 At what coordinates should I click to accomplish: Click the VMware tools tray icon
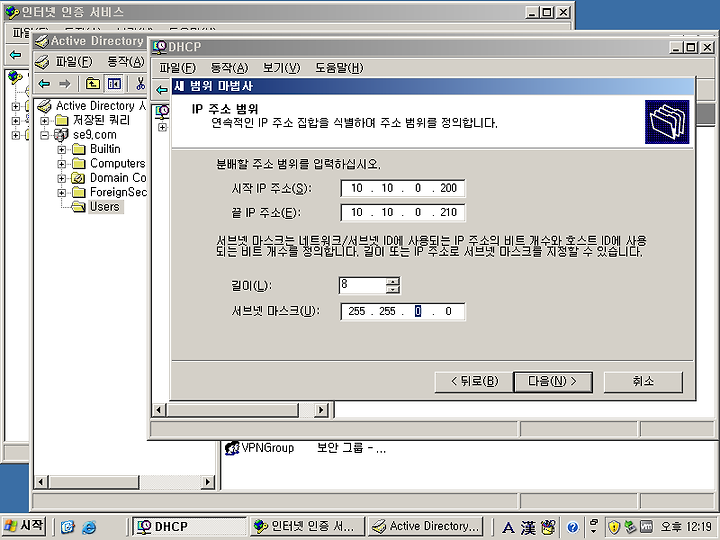[x=646, y=527]
